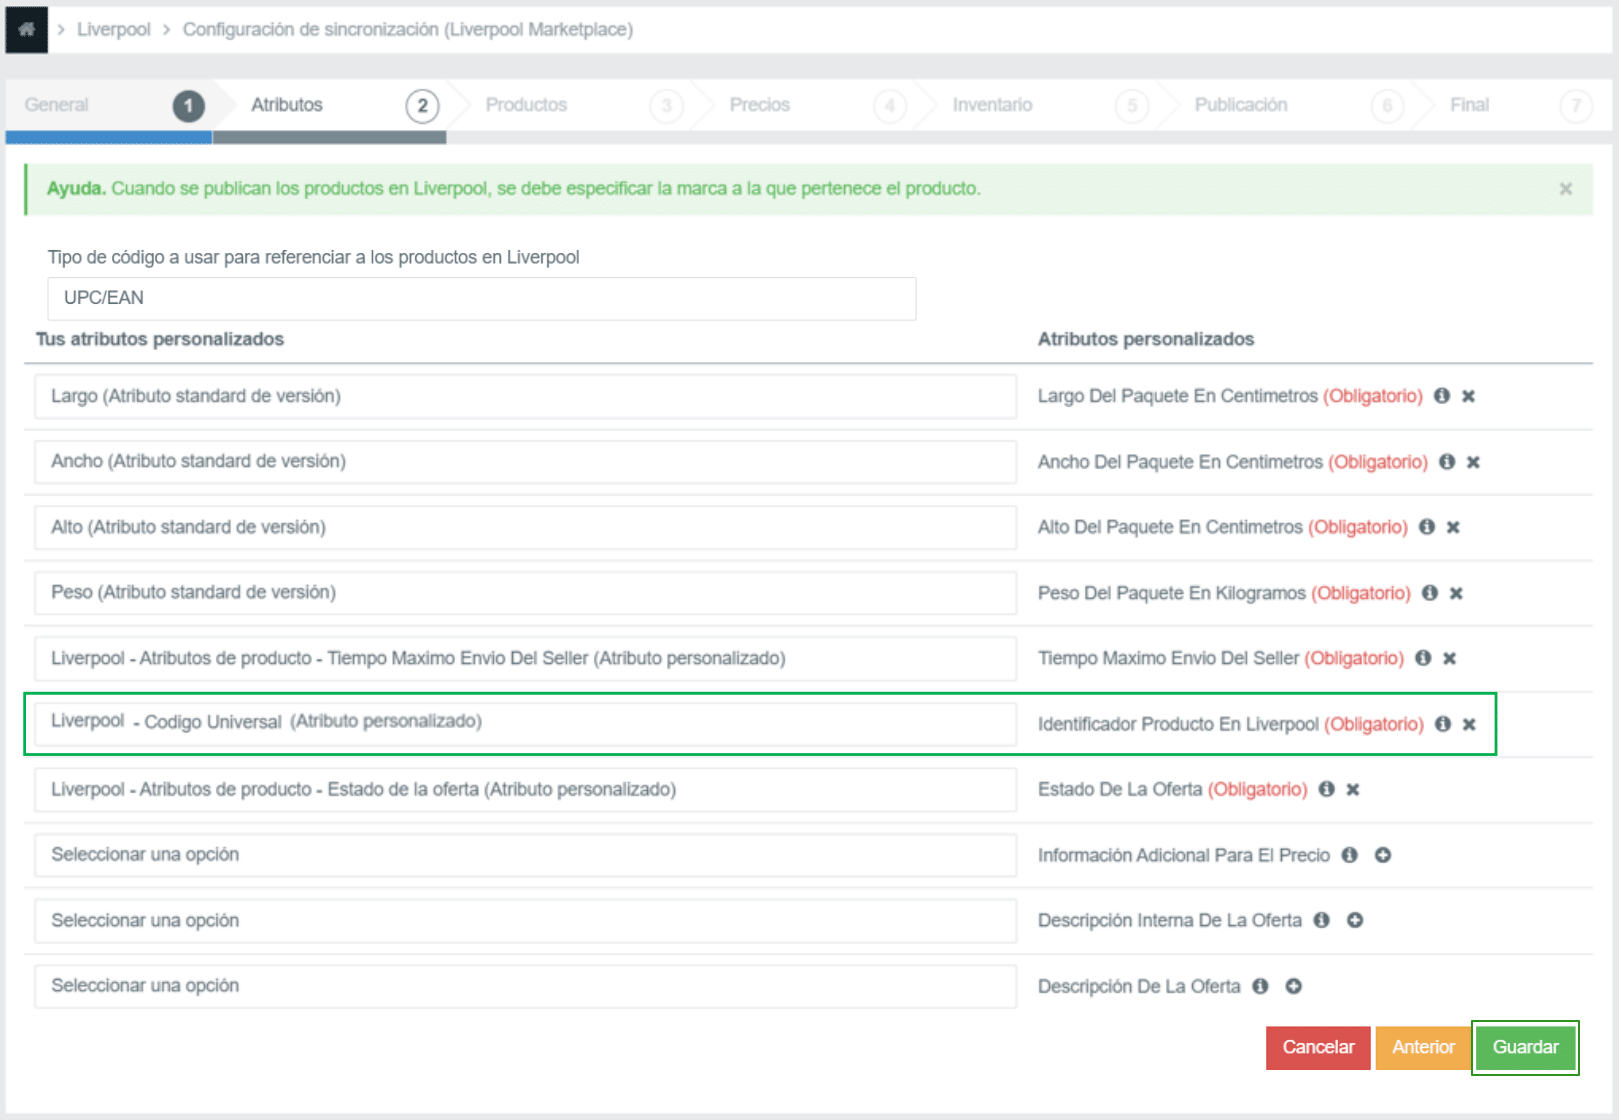Go to the home icon in breadcrumb
The height and width of the screenshot is (1120, 1620).
click(27, 29)
